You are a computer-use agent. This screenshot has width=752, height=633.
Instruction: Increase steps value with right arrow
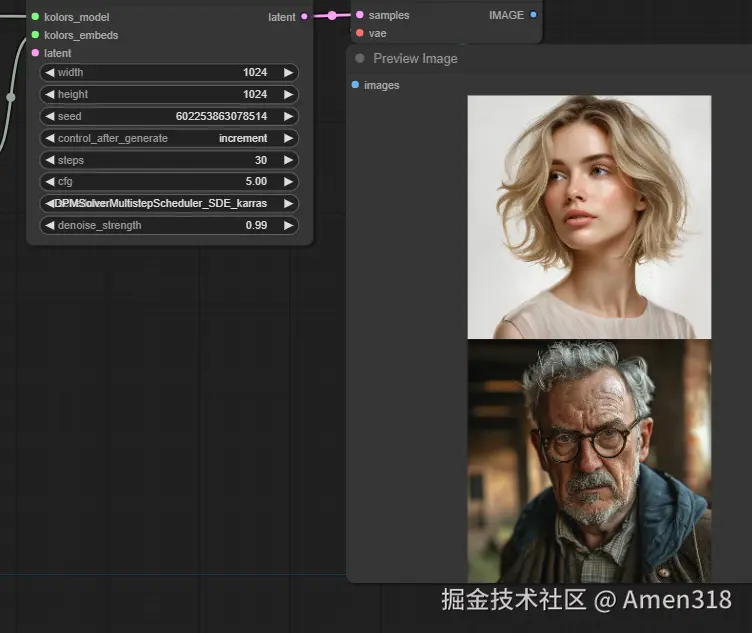288,160
